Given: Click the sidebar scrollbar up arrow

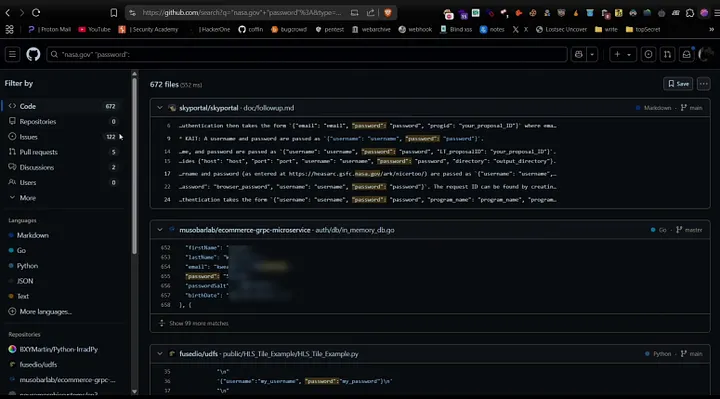Looking at the screenshot, I should [x=135, y=73].
